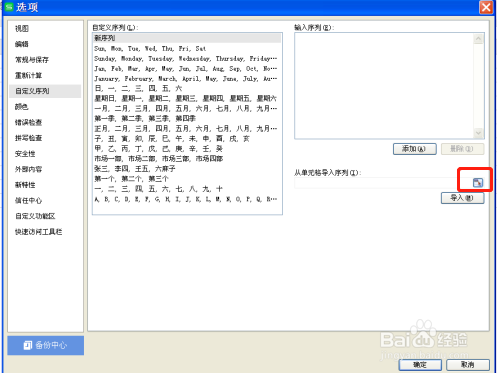The width and height of the screenshot is (497, 373).
Task: Select 自定义序列 in the sidebar
Action: tap(45, 91)
